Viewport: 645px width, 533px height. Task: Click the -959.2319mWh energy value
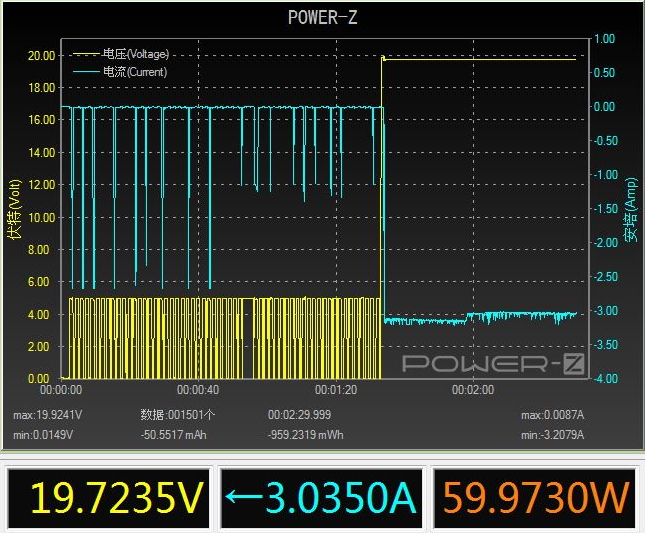click(x=306, y=435)
